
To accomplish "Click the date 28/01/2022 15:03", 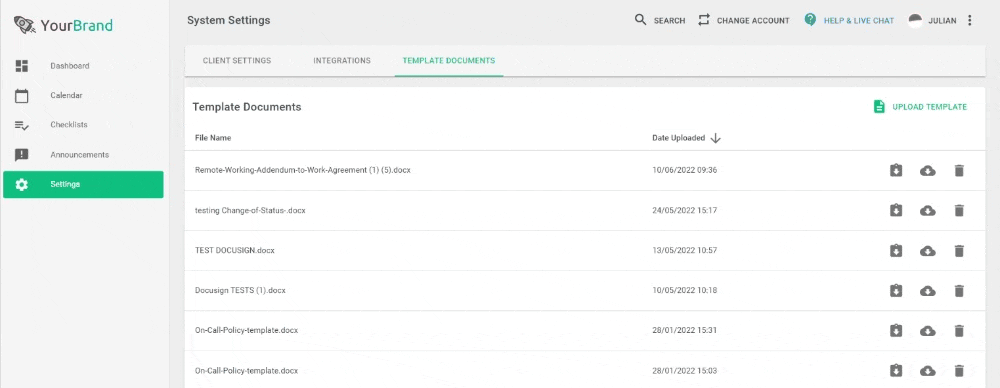I will pos(685,371).
